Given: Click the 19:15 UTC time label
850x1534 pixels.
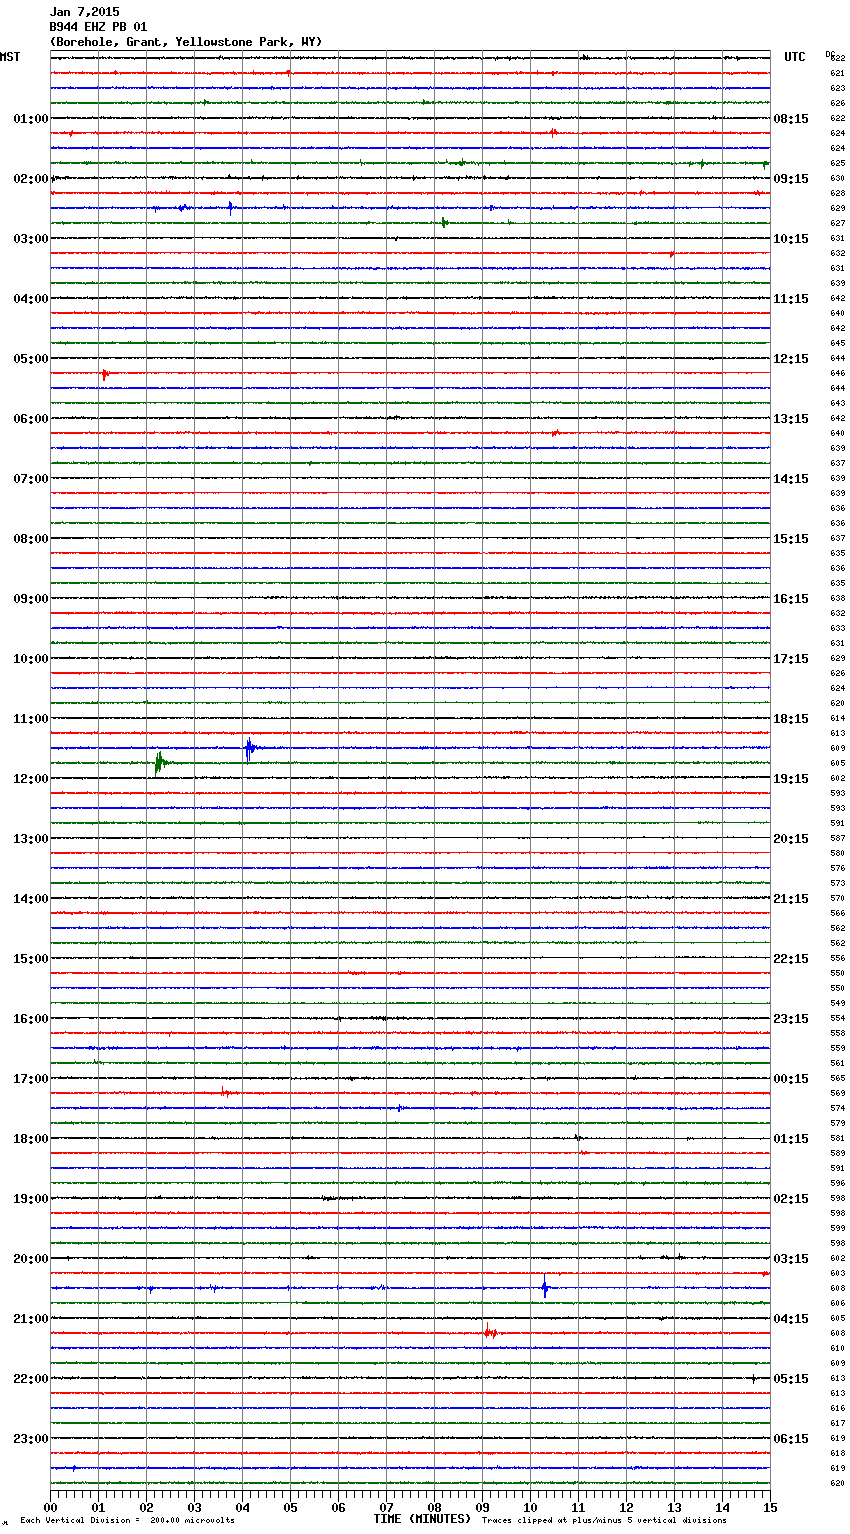Looking at the screenshot, I should click(791, 779).
